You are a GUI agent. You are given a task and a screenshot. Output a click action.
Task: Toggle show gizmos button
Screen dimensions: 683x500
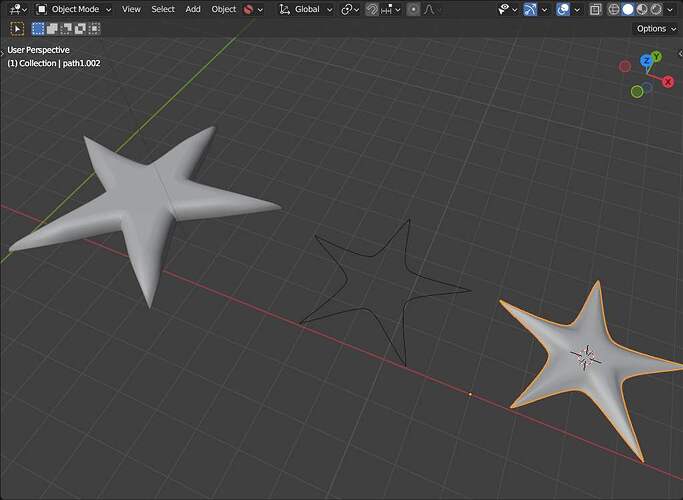tap(530, 9)
